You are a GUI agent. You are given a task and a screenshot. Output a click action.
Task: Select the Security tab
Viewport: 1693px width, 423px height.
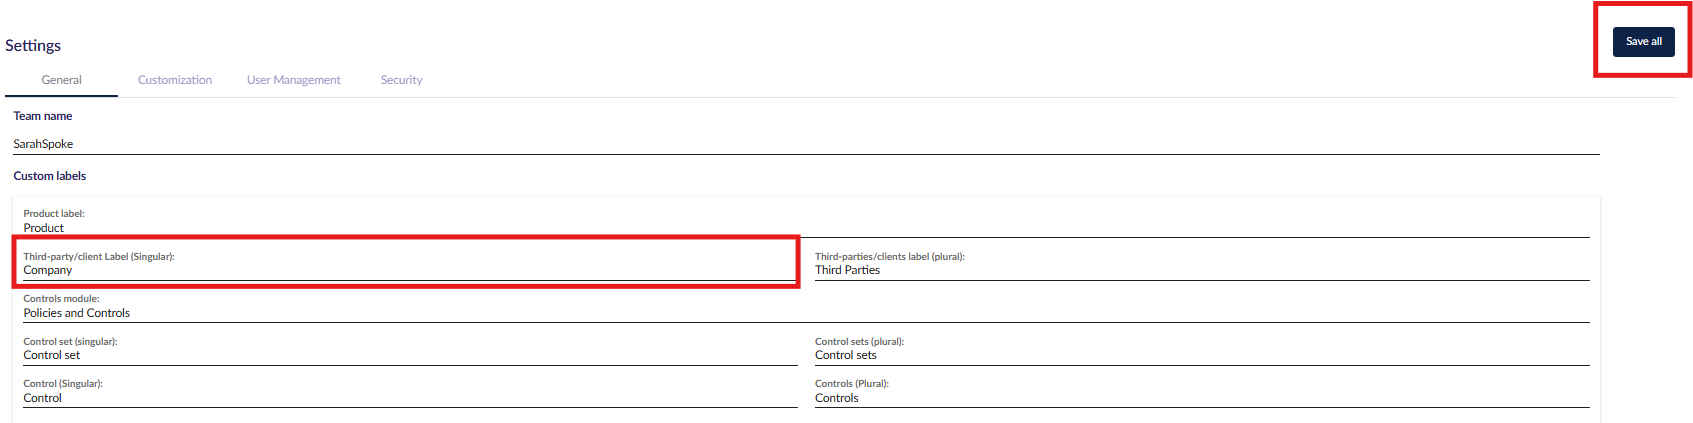coord(401,80)
